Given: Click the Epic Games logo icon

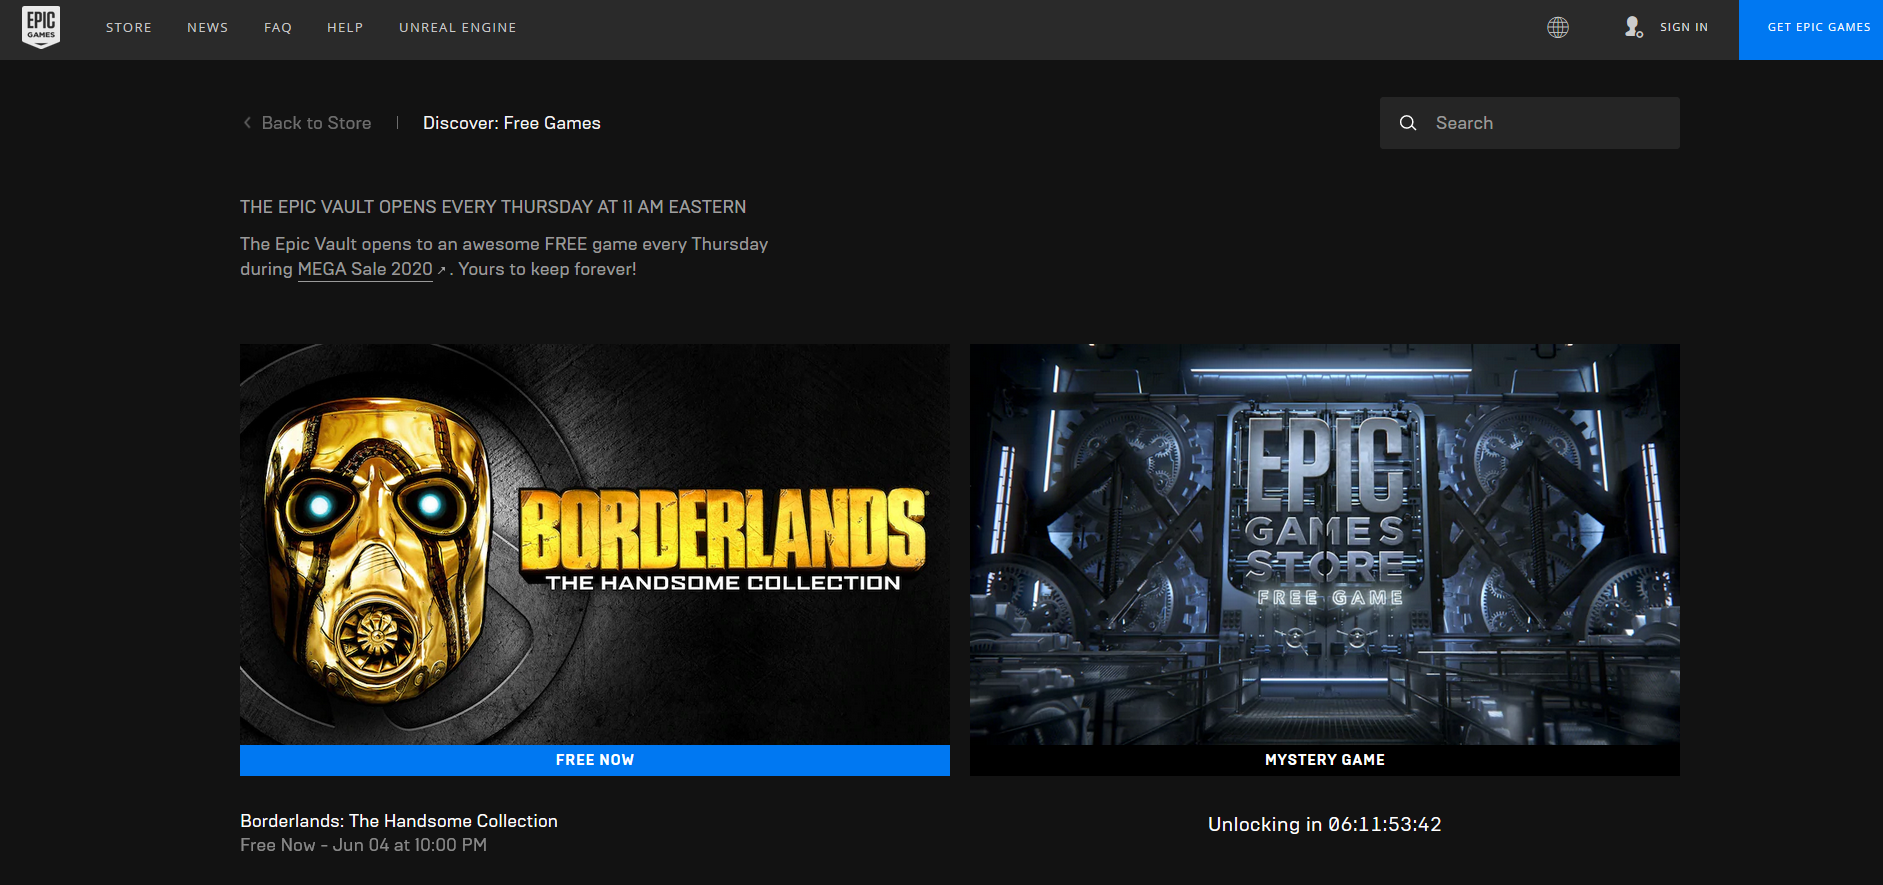Looking at the screenshot, I should tap(41, 27).
